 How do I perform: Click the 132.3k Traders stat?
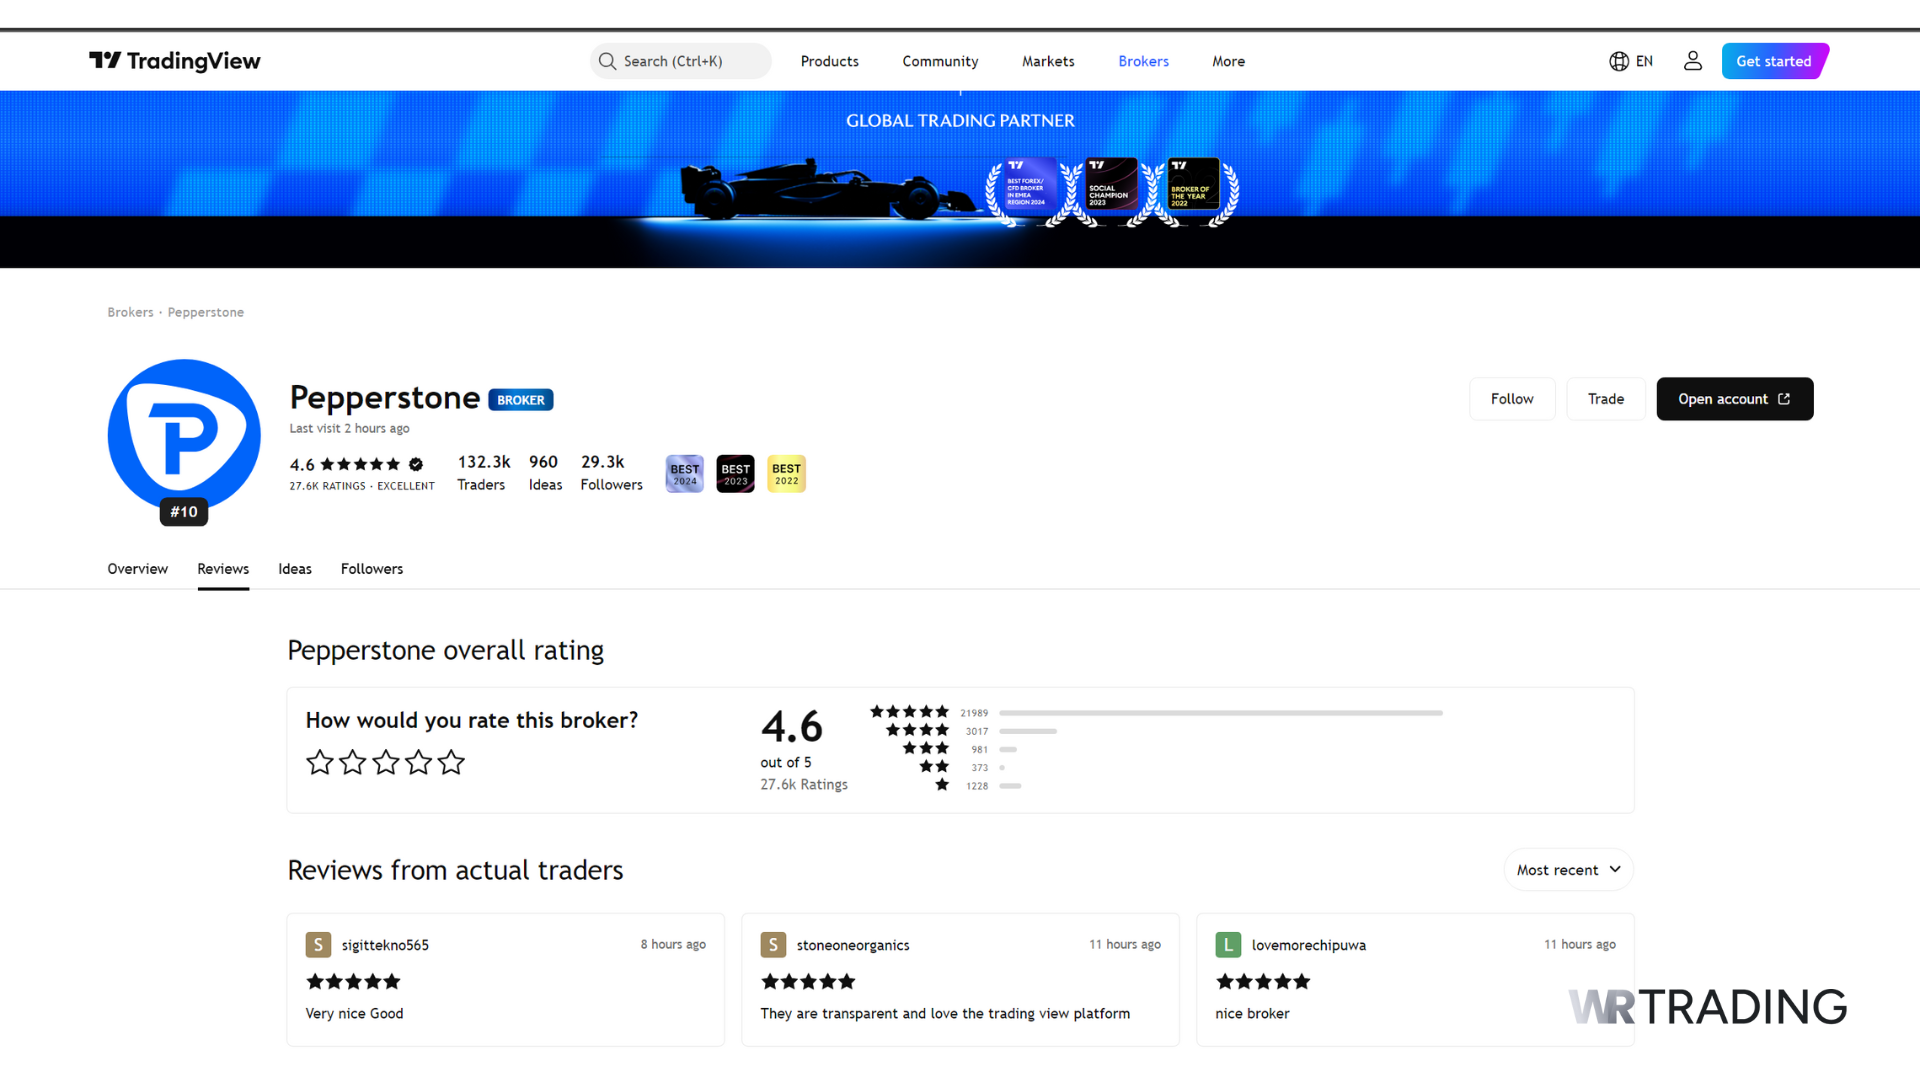483,473
